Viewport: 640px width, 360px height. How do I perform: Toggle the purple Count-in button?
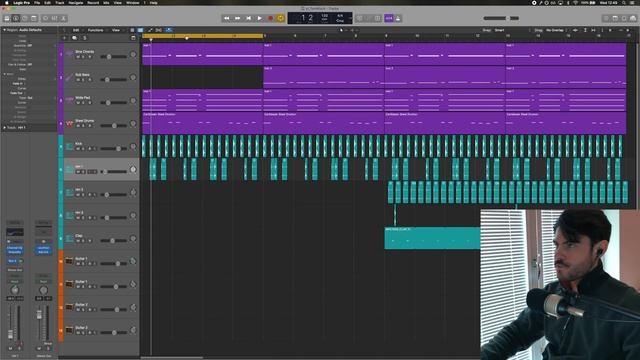pyautogui.click(x=389, y=18)
